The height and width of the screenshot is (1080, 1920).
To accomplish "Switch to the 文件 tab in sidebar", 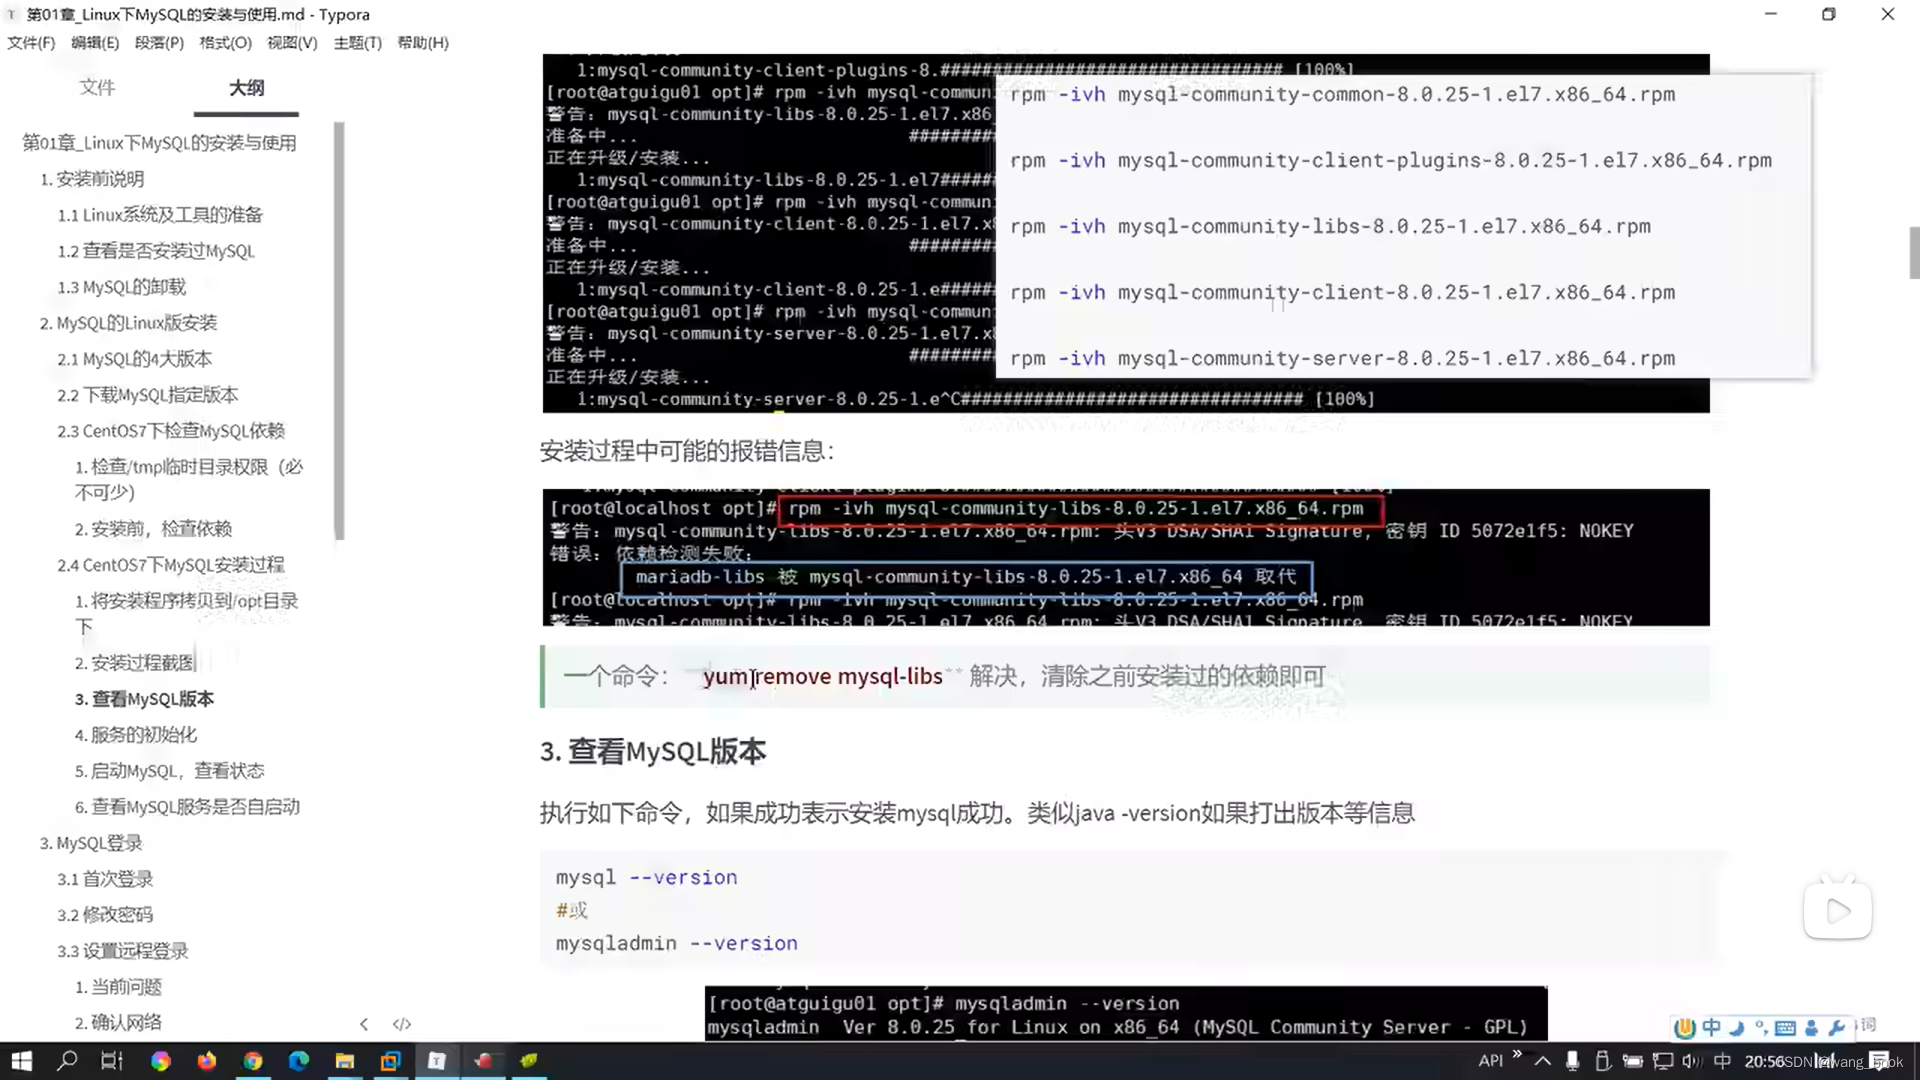I will (x=97, y=88).
